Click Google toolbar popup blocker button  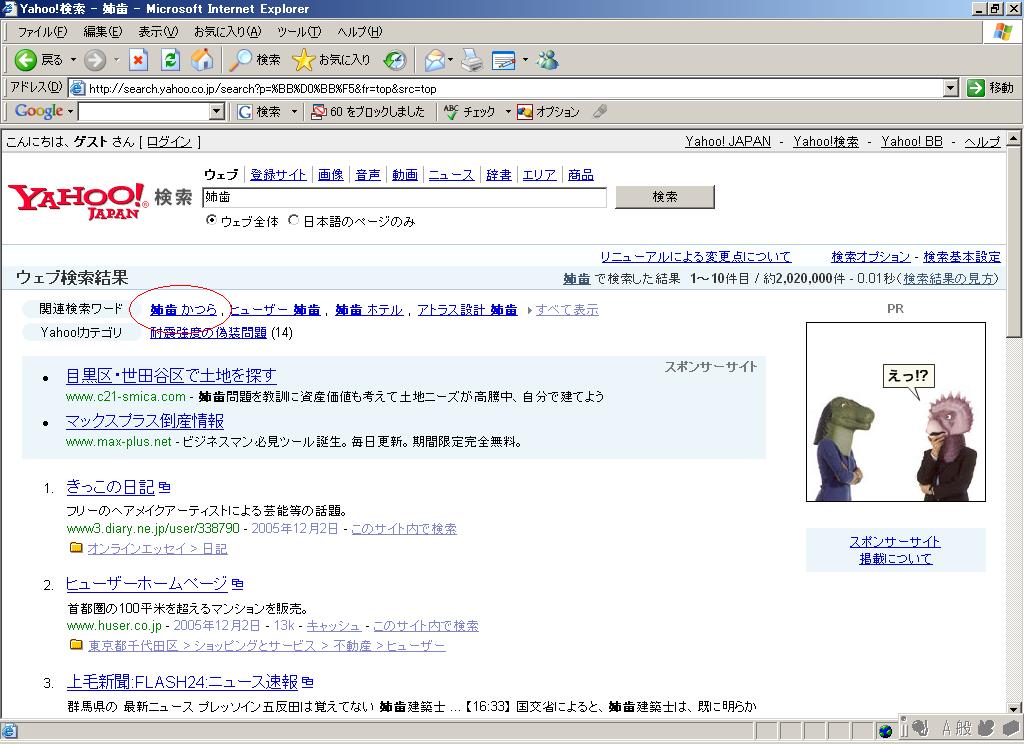(368, 112)
